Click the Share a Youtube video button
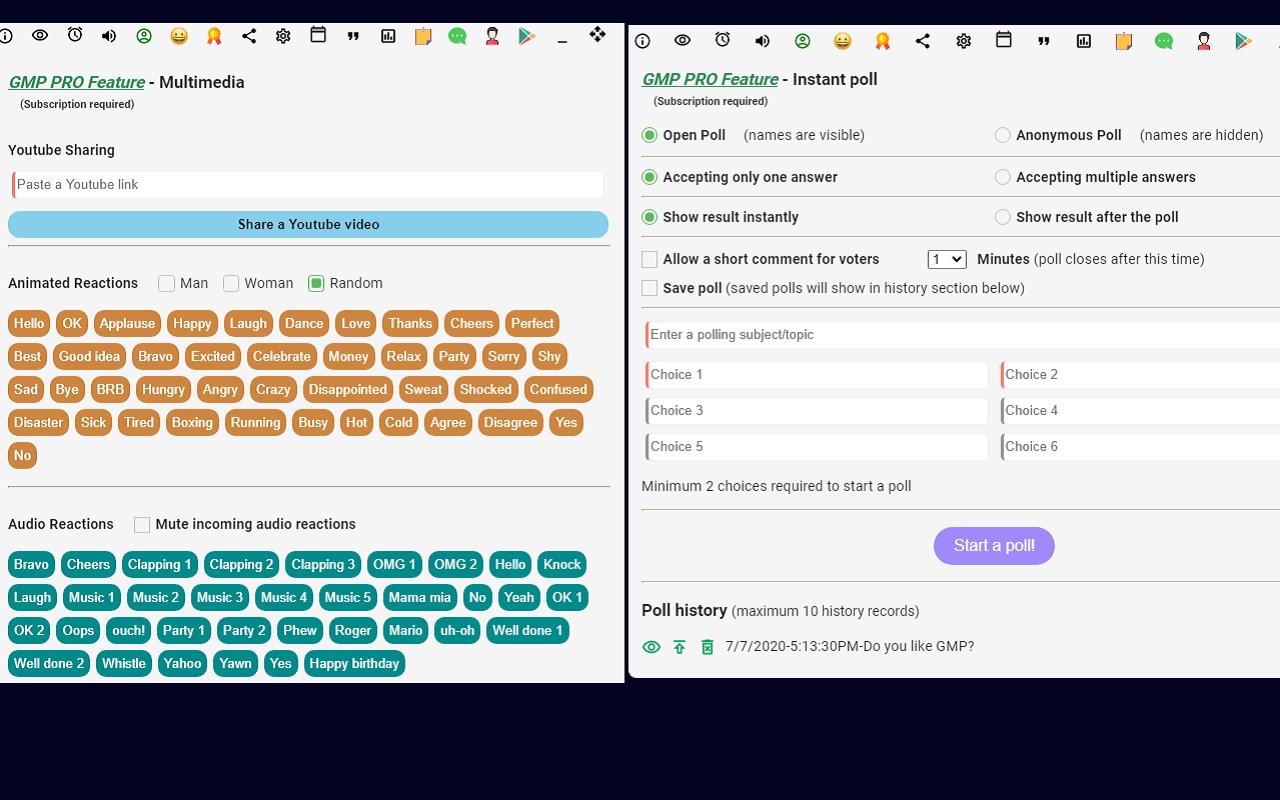1280x800 pixels. click(308, 224)
